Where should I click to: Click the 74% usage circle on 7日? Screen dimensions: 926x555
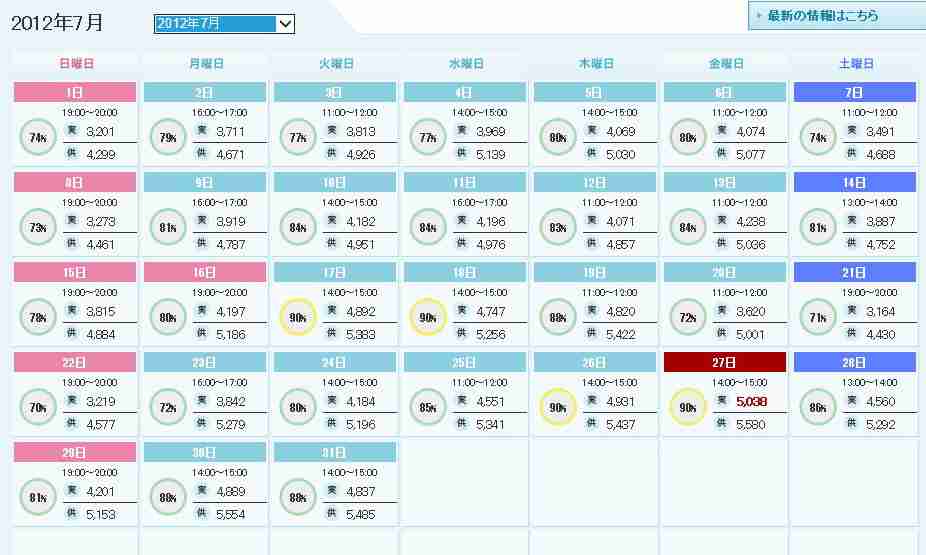(817, 138)
